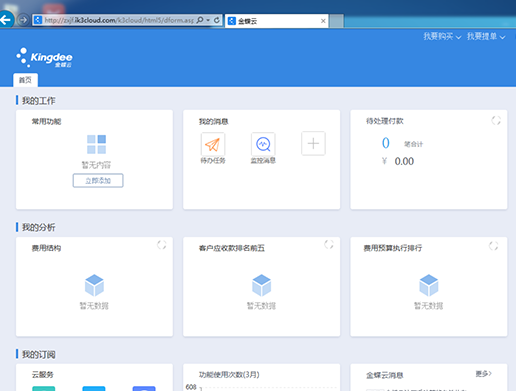Click the browser back arrow button
This screenshot has height=391, width=516.
pyautogui.click(x=6, y=20)
